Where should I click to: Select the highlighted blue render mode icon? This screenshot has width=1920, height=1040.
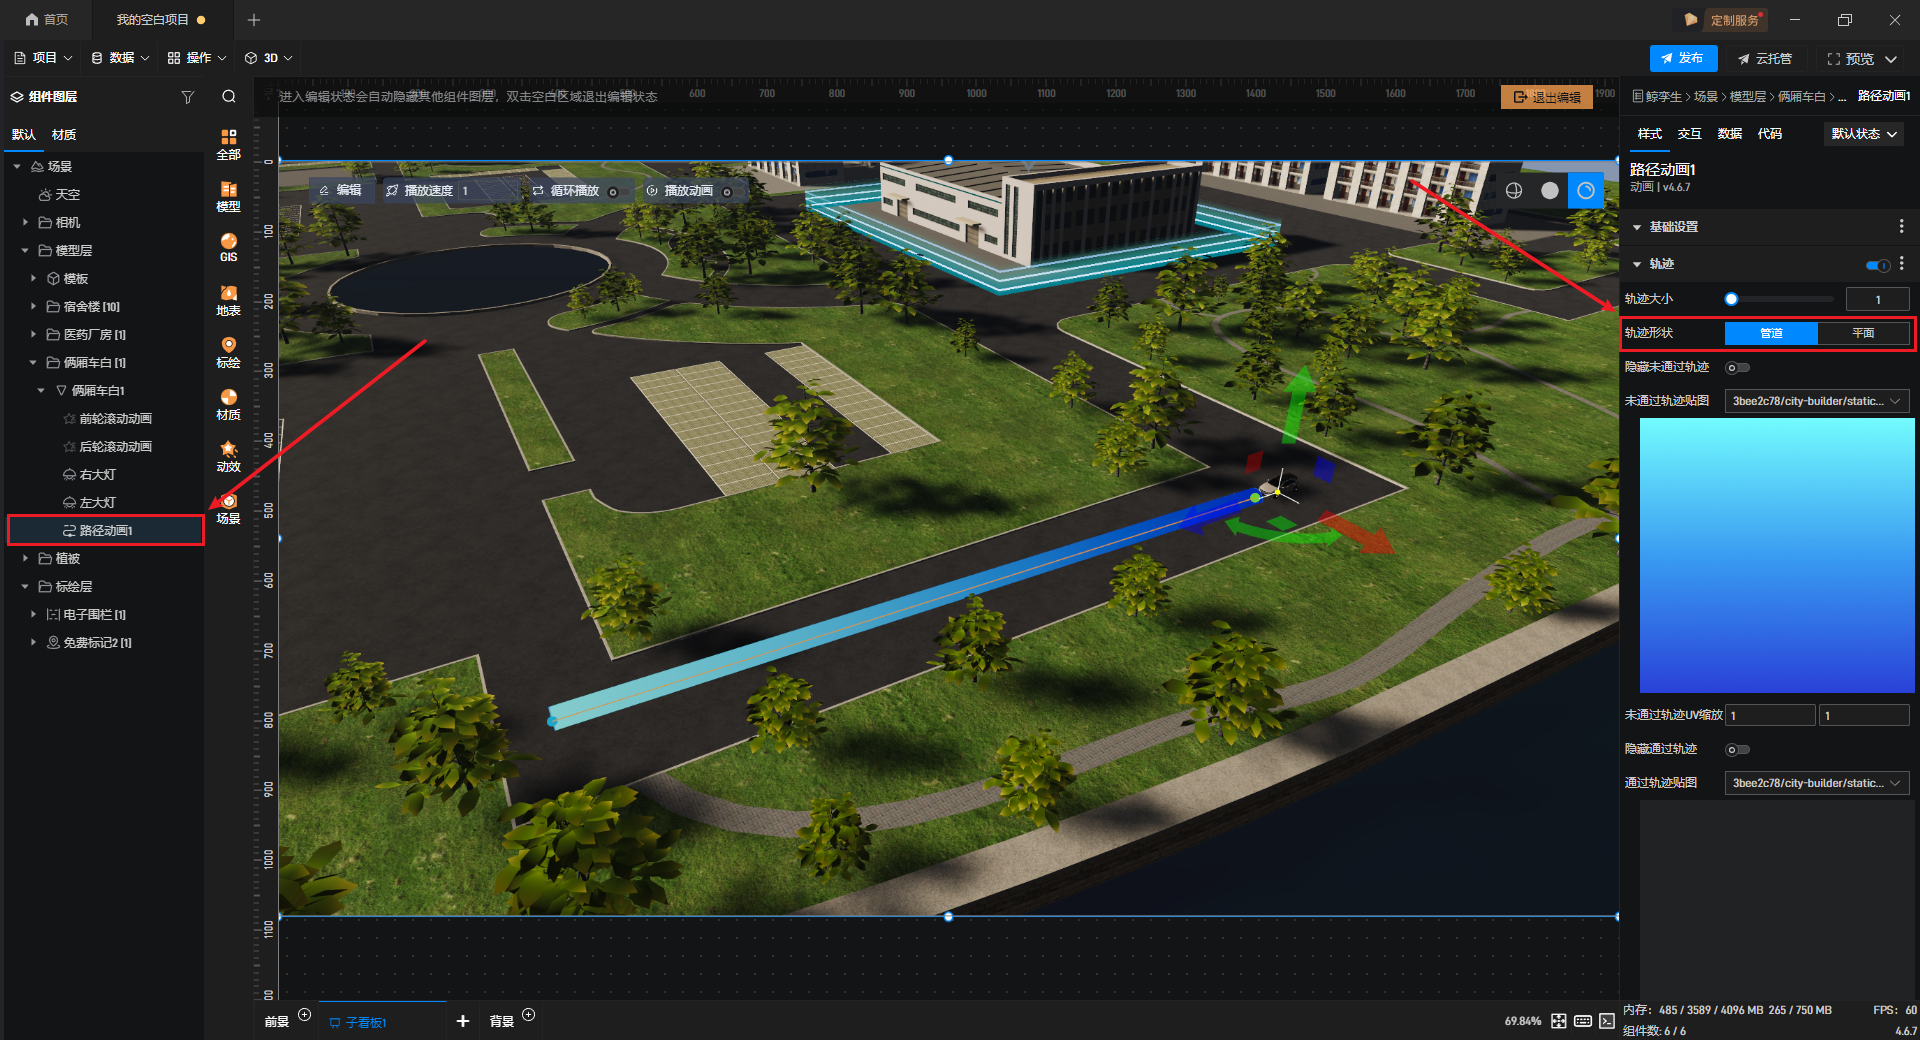pyautogui.click(x=1586, y=190)
